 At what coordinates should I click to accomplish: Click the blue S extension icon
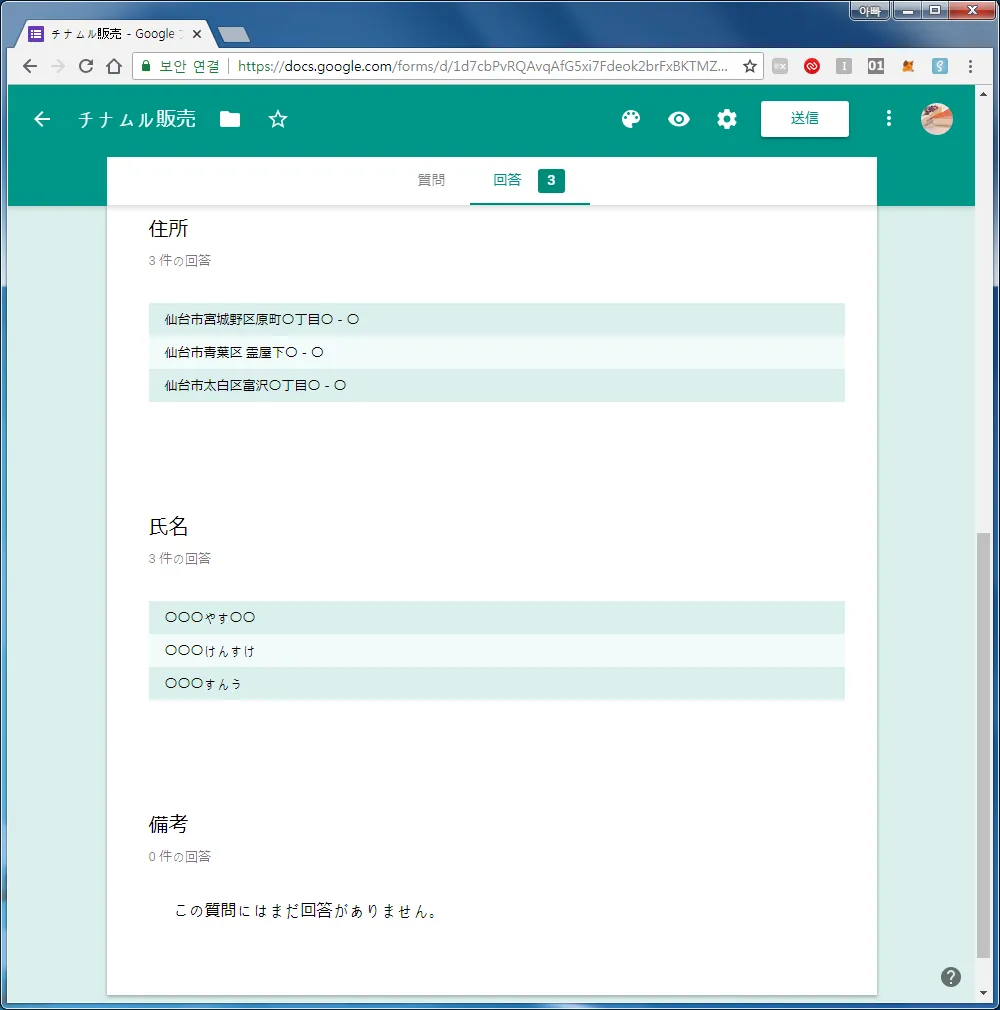click(939, 66)
